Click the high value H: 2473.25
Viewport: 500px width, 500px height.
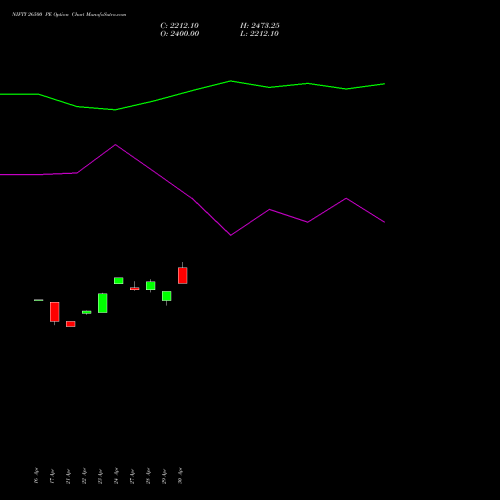click(260, 26)
